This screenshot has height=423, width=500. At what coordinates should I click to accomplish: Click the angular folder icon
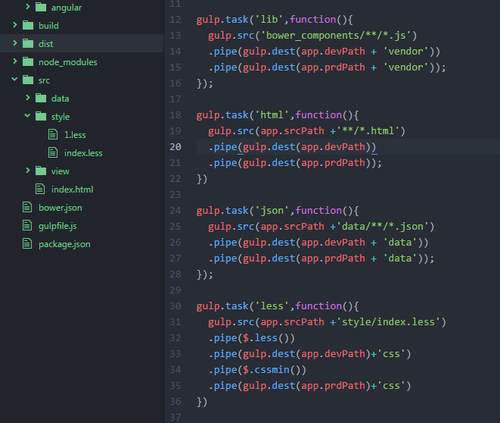[41, 7]
